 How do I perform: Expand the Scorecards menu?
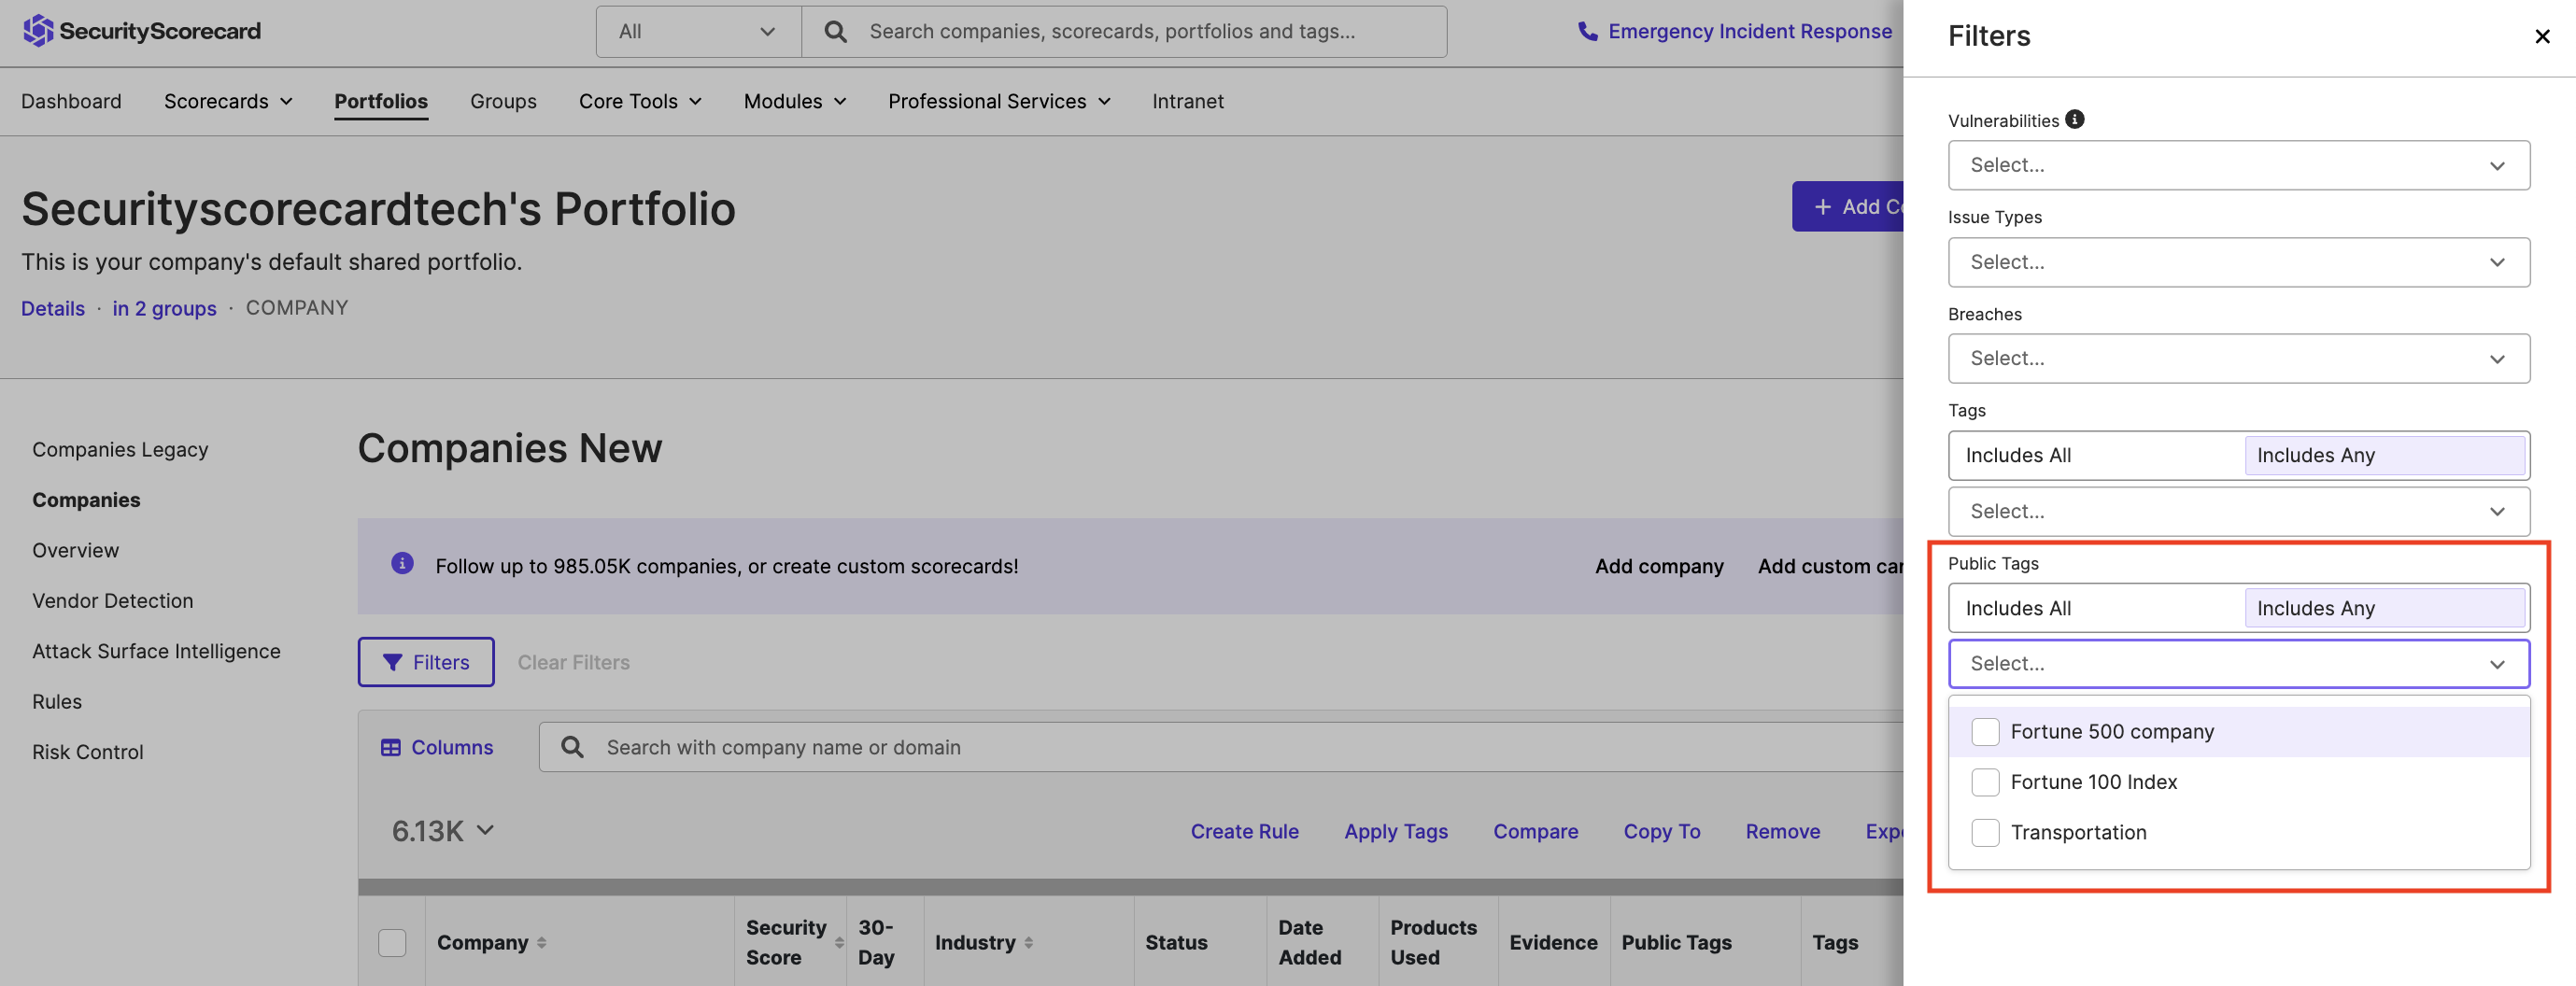point(228,101)
